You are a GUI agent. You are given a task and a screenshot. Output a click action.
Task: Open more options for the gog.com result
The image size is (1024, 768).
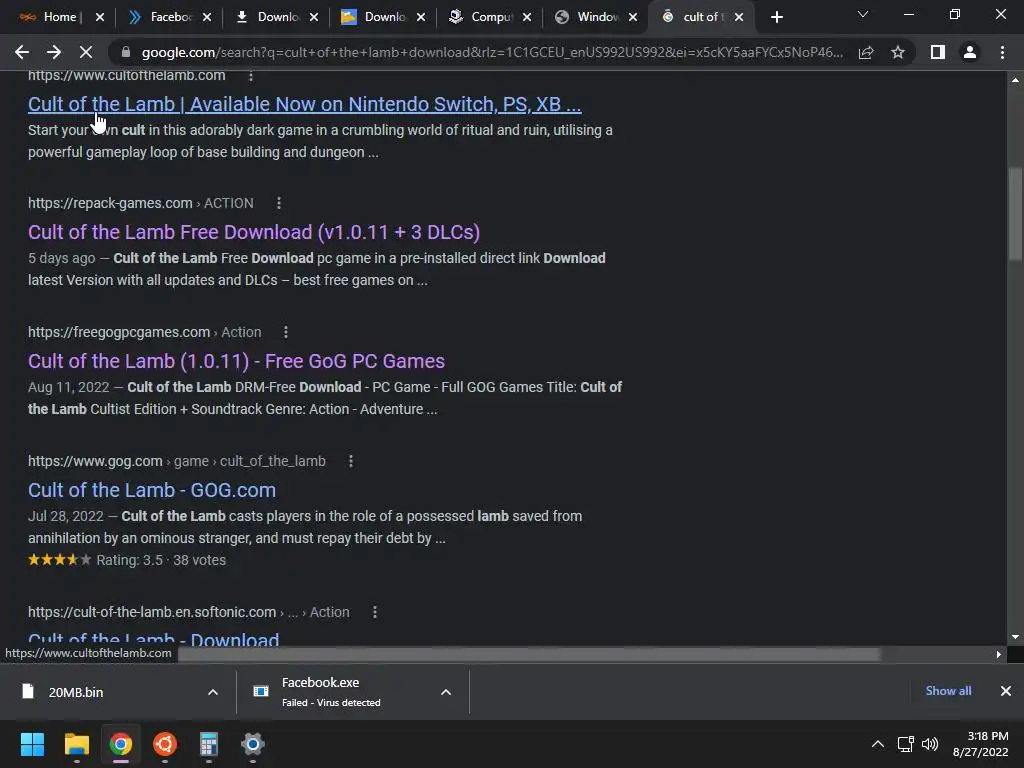click(x=351, y=461)
